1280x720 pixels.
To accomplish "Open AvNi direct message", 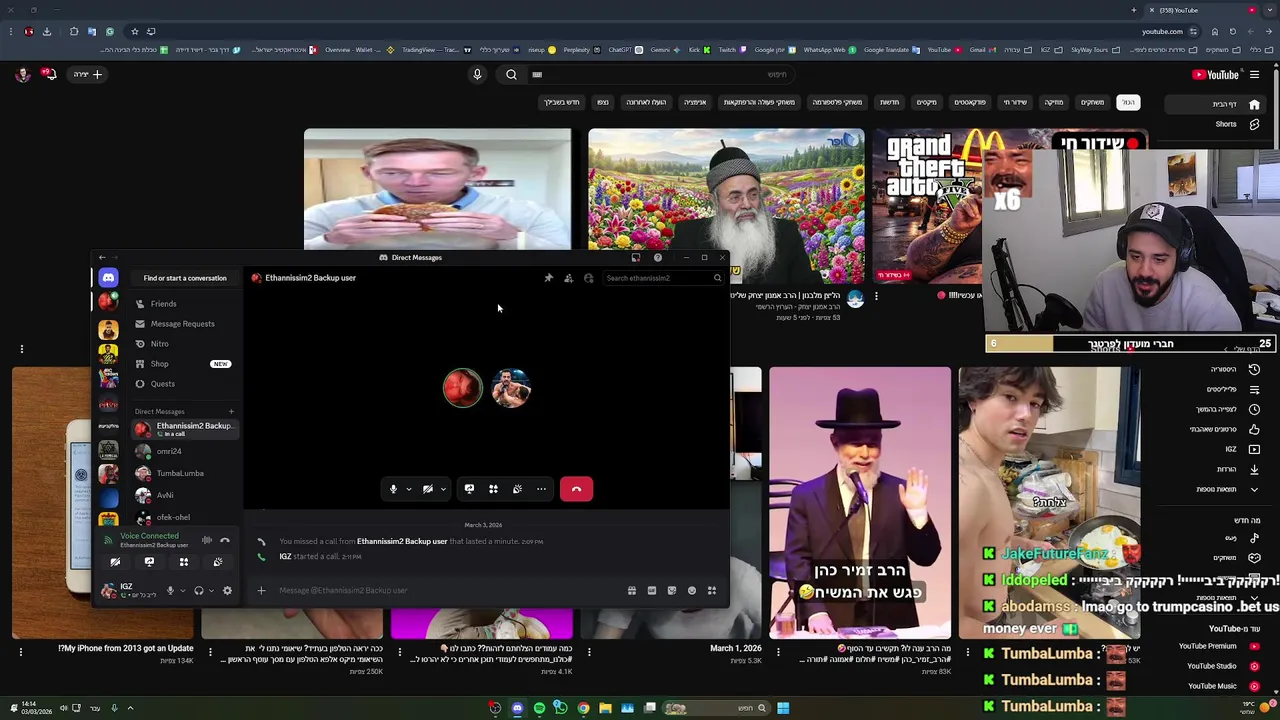I will (186, 495).
